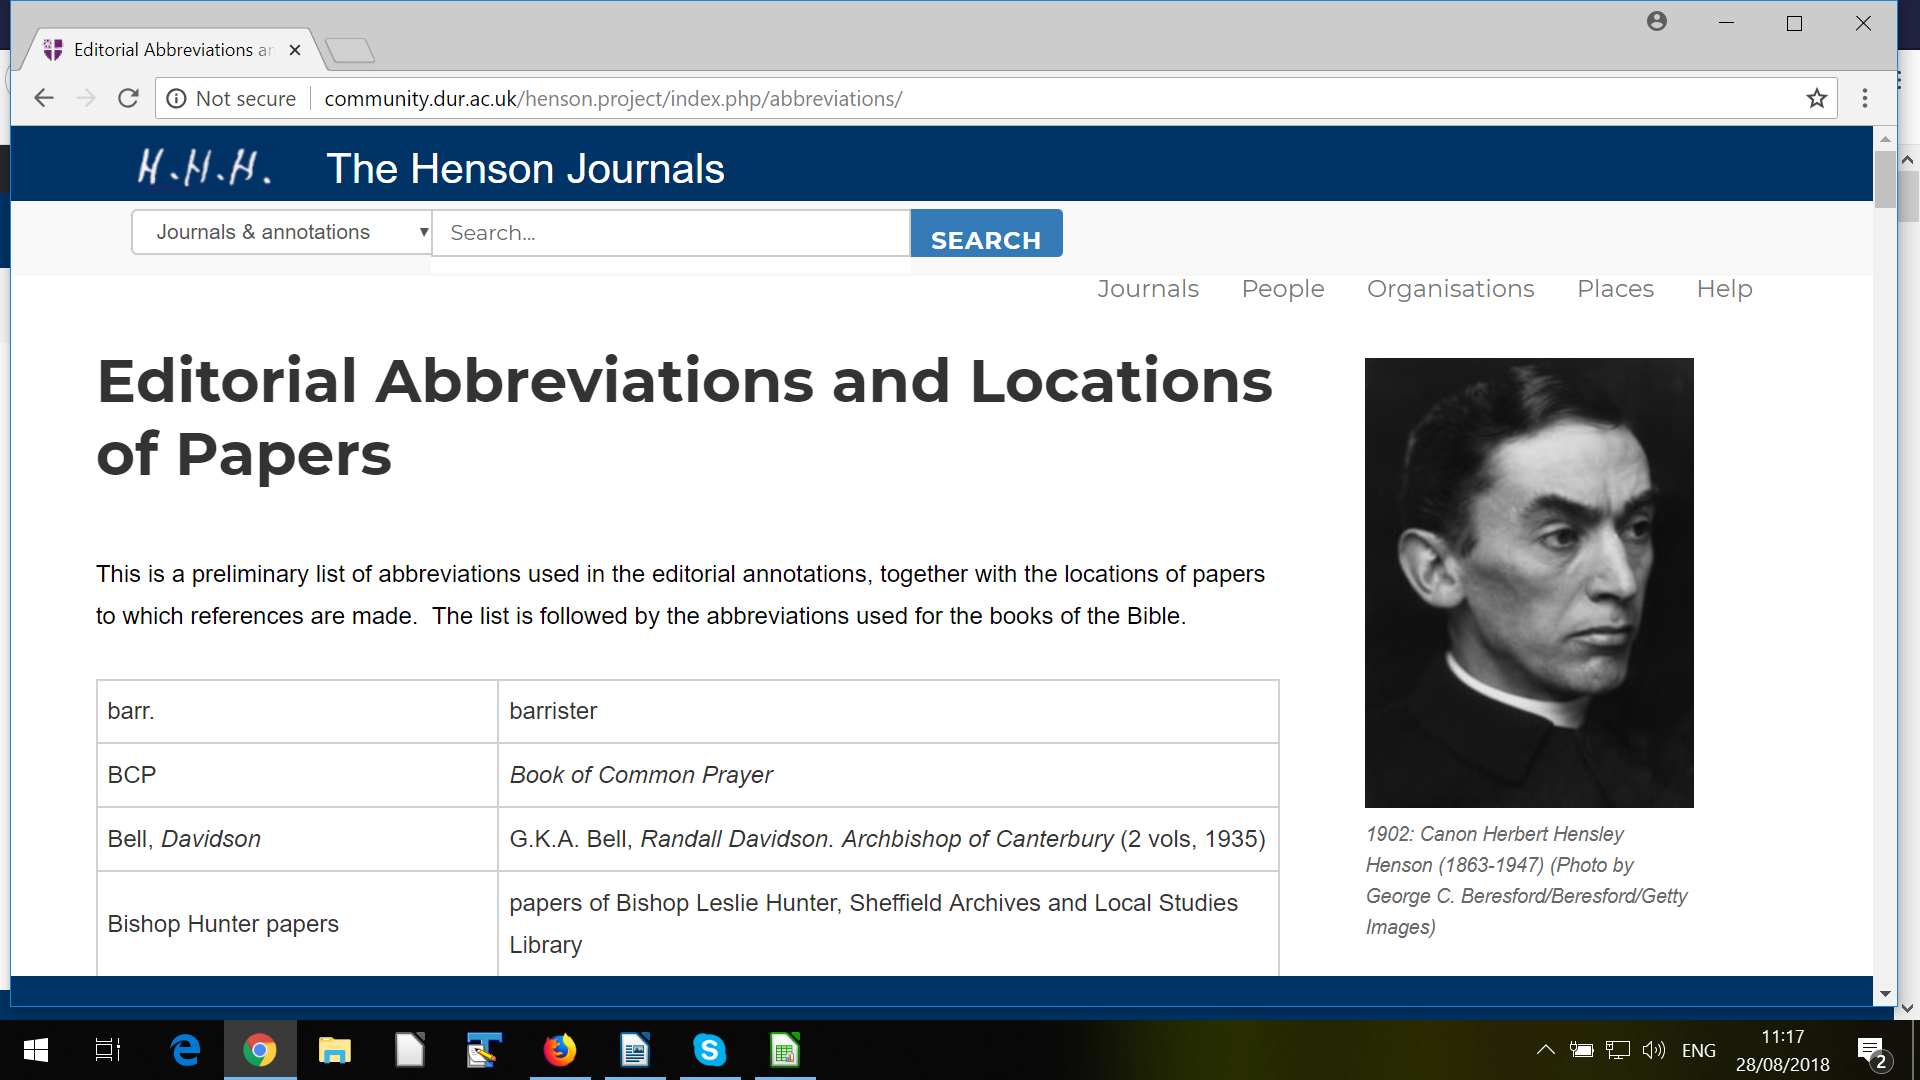Open Skype from the taskbar
1920x1080 pixels.
click(709, 1050)
